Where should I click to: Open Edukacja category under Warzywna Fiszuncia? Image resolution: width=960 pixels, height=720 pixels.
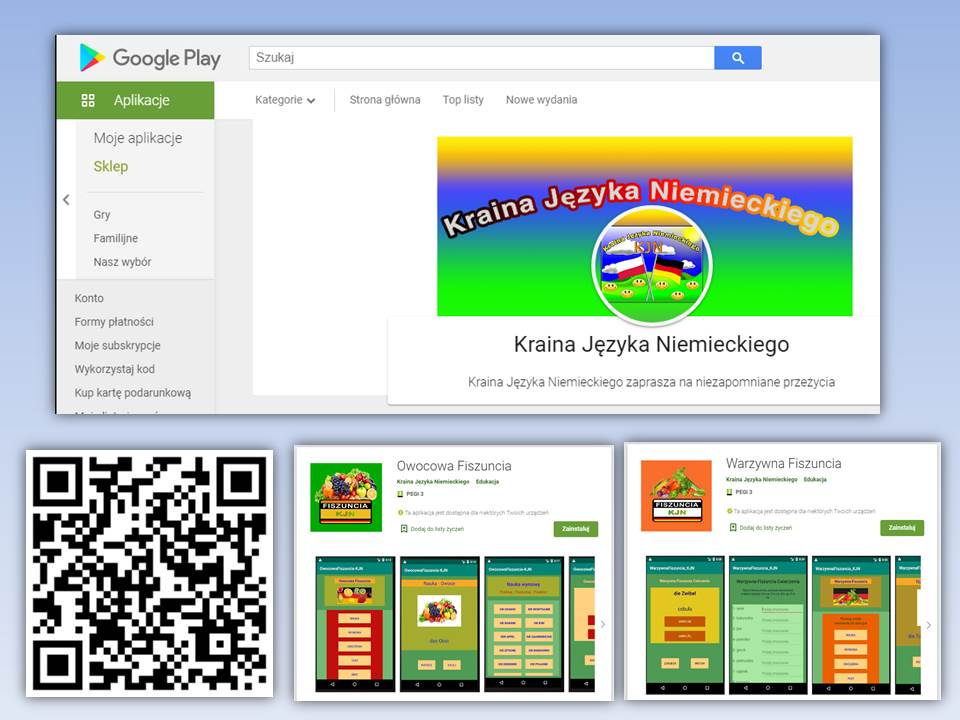coord(816,479)
